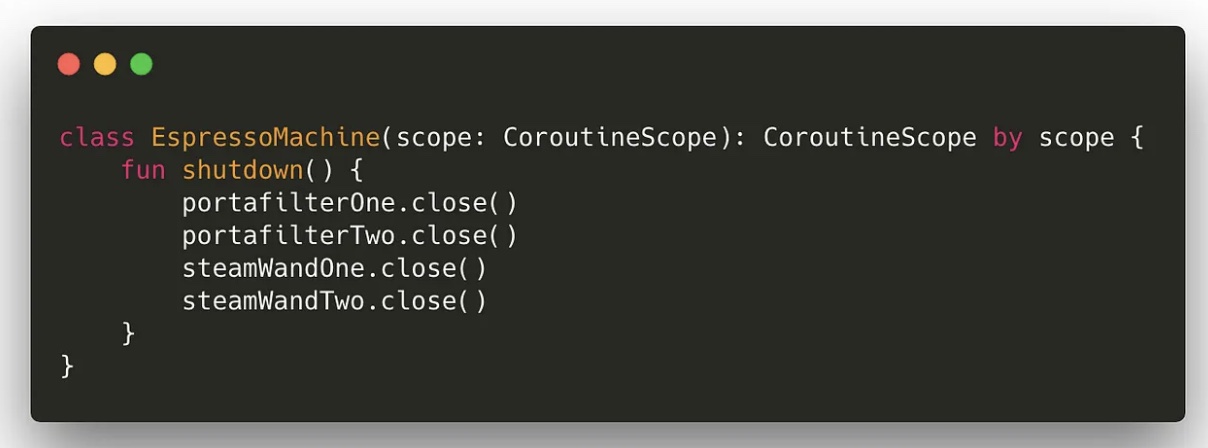Viewport: 1208px width, 448px height.
Task: Click the 'scope' delegate before opening brace
Action: pos(1076,137)
